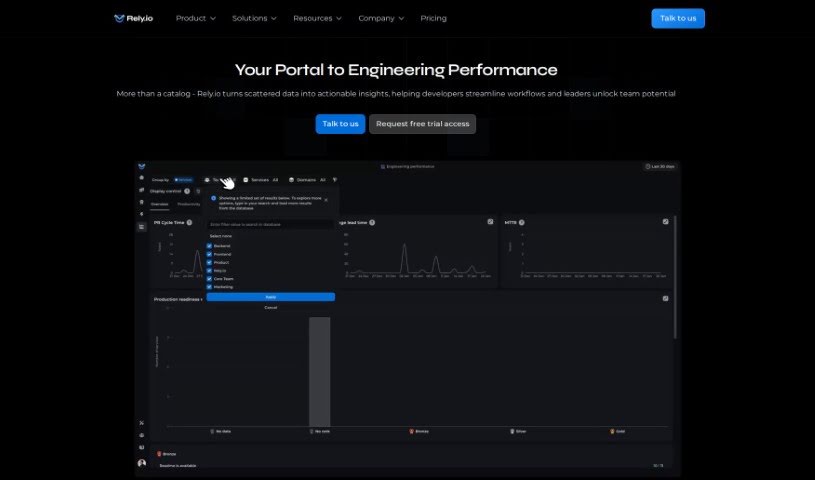Click the Domains filter icon

click(x=291, y=180)
